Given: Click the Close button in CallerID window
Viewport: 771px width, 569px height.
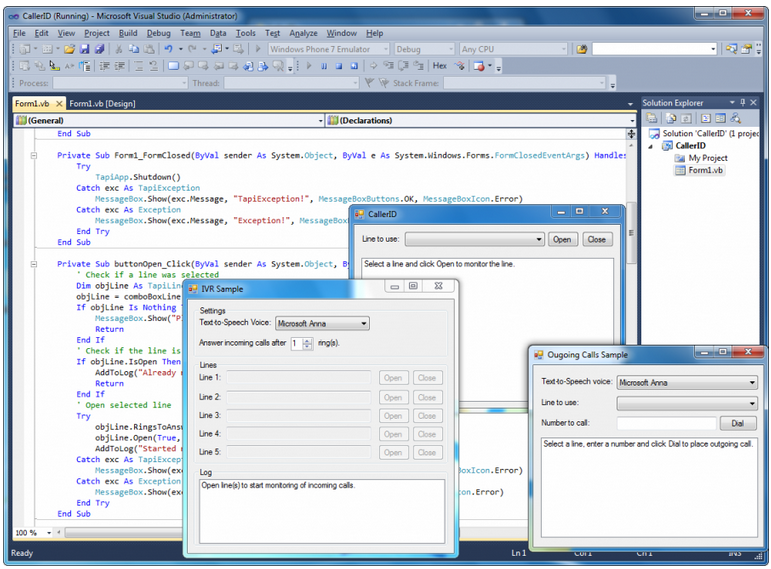Looking at the screenshot, I should coord(597,240).
